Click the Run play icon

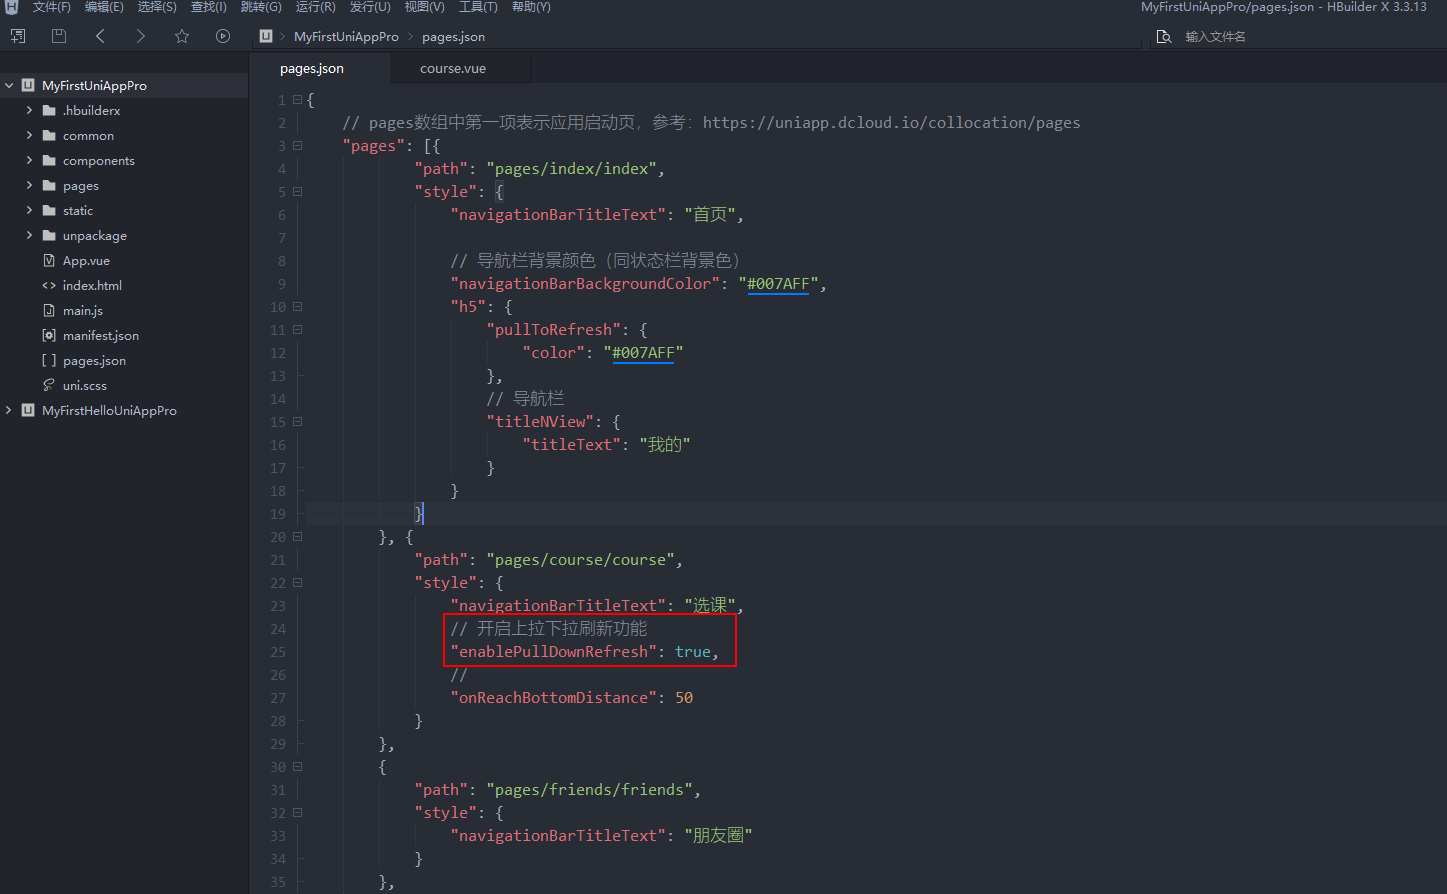pyautogui.click(x=223, y=36)
